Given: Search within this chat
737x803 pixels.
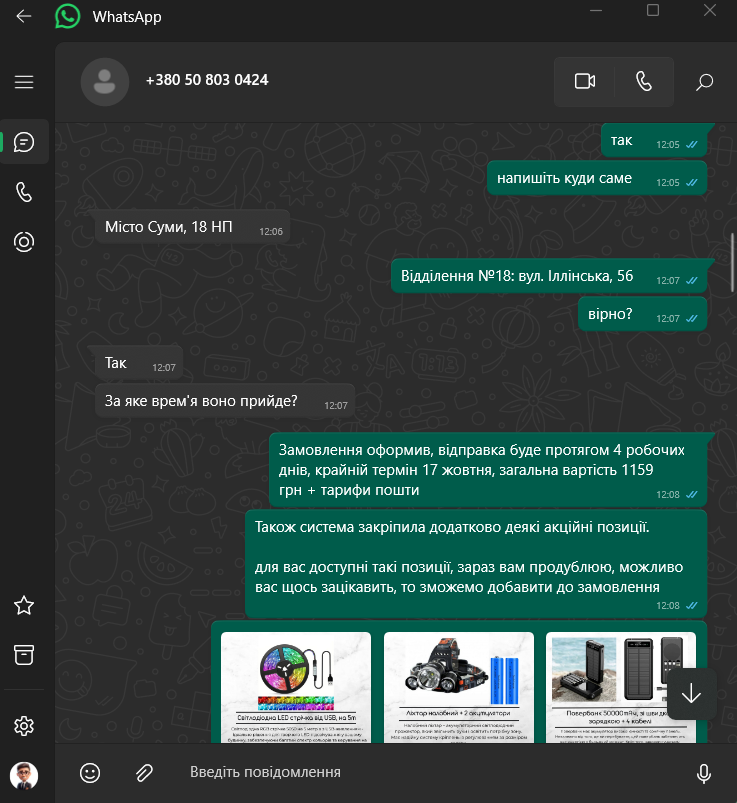Looking at the screenshot, I should [x=704, y=81].
